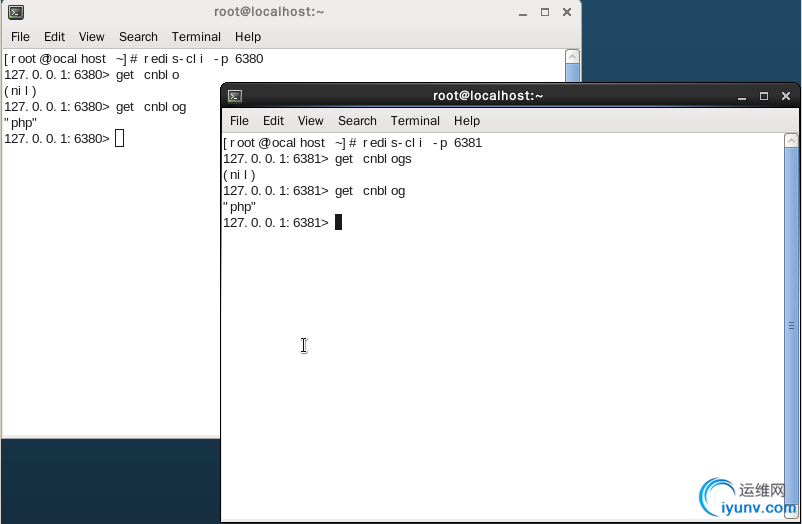Viewport: 802px width, 524px height.
Task: Click back window title 'root@localhost:~'
Action: point(269,12)
